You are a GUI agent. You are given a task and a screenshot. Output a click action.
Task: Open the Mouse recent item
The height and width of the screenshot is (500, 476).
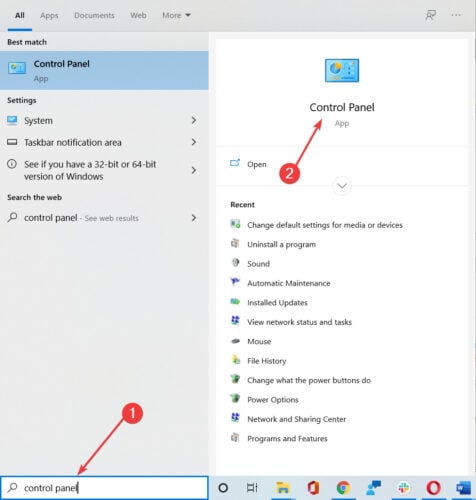tap(259, 341)
